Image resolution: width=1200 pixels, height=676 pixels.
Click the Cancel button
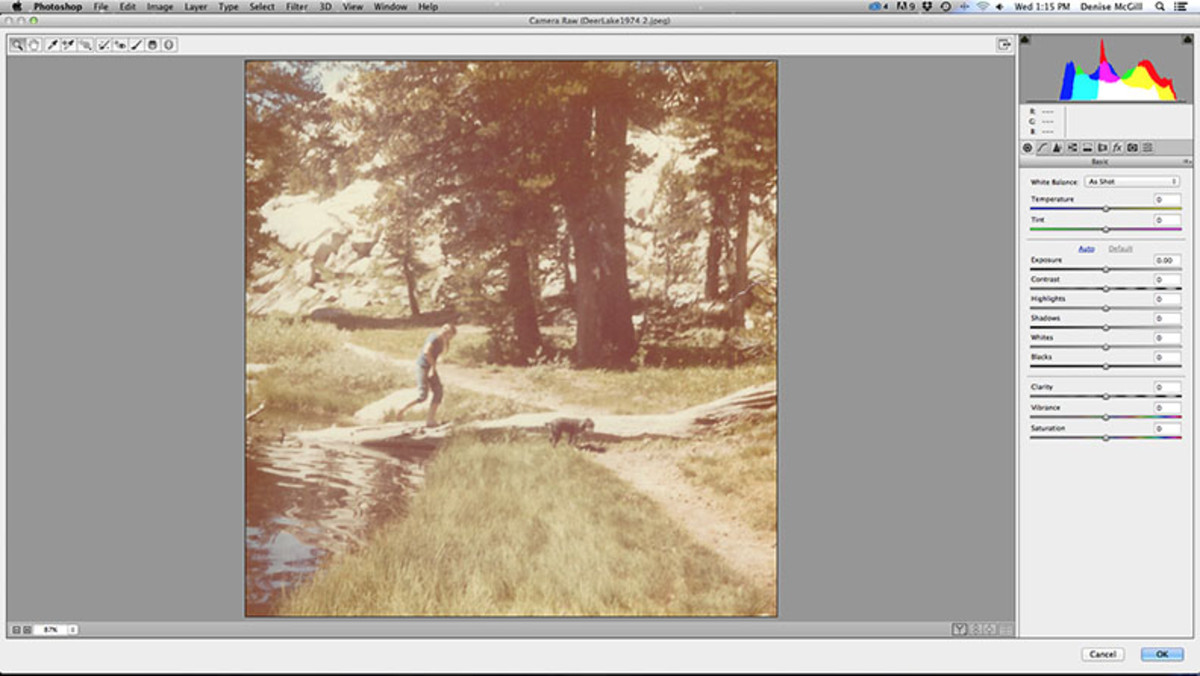(x=1101, y=653)
